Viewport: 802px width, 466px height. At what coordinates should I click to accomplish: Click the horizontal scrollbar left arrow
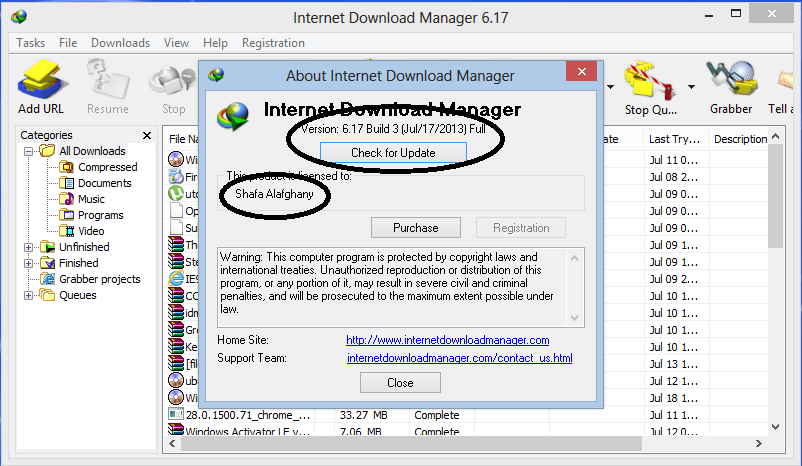click(x=172, y=443)
